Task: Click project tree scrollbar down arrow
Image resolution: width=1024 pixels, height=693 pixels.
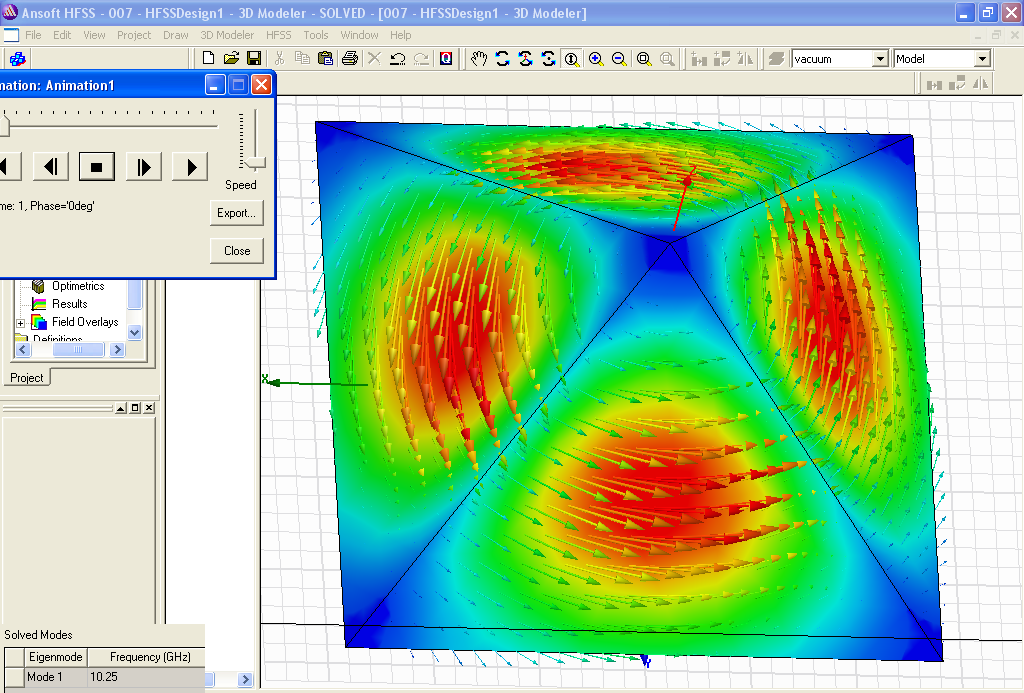Action: (135, 332)
